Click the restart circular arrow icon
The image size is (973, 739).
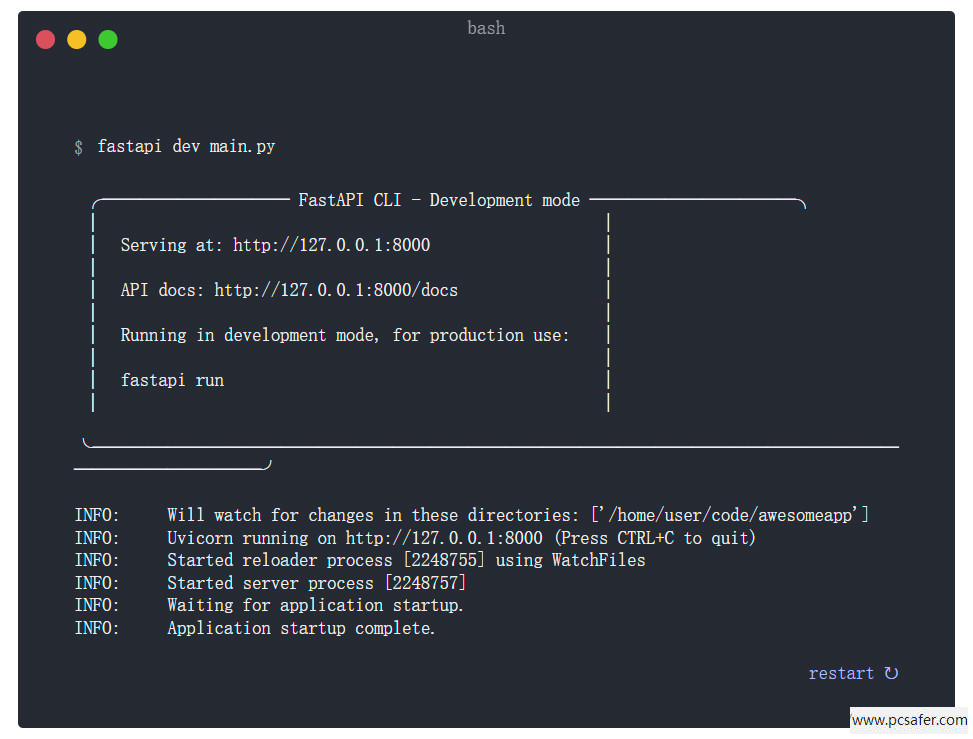pos(891,673)
